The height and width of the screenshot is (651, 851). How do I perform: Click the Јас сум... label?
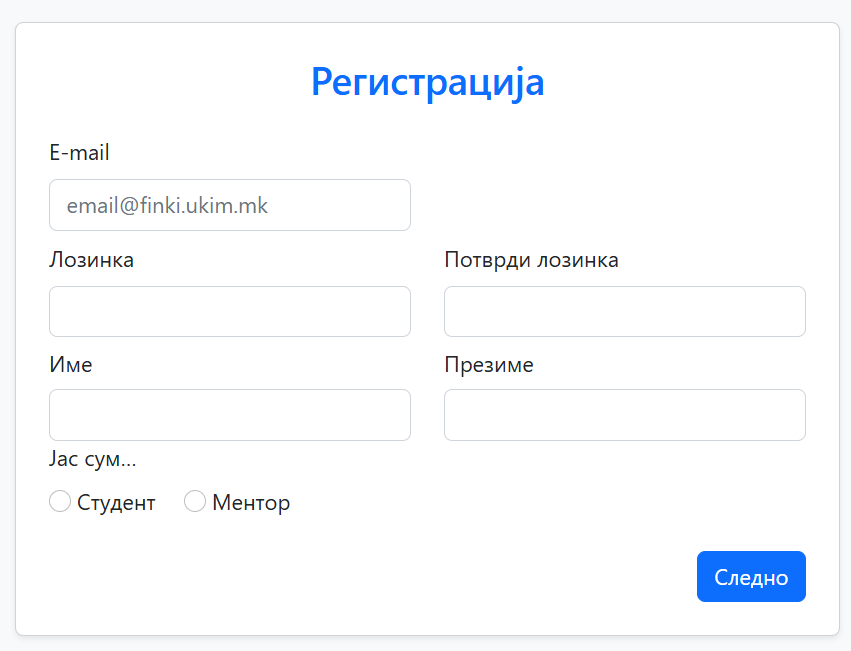[92, 460]
